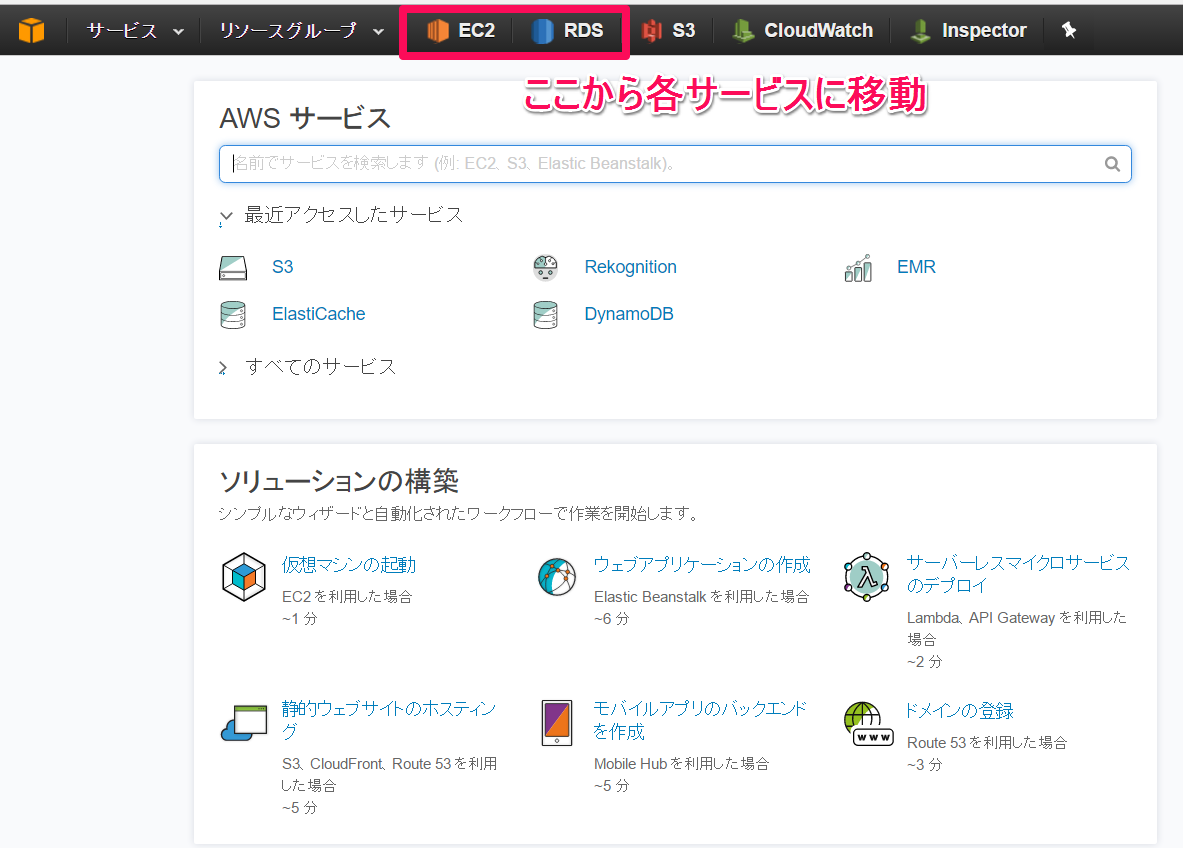Open the ElastiCache service link

(x=318, y=314)
